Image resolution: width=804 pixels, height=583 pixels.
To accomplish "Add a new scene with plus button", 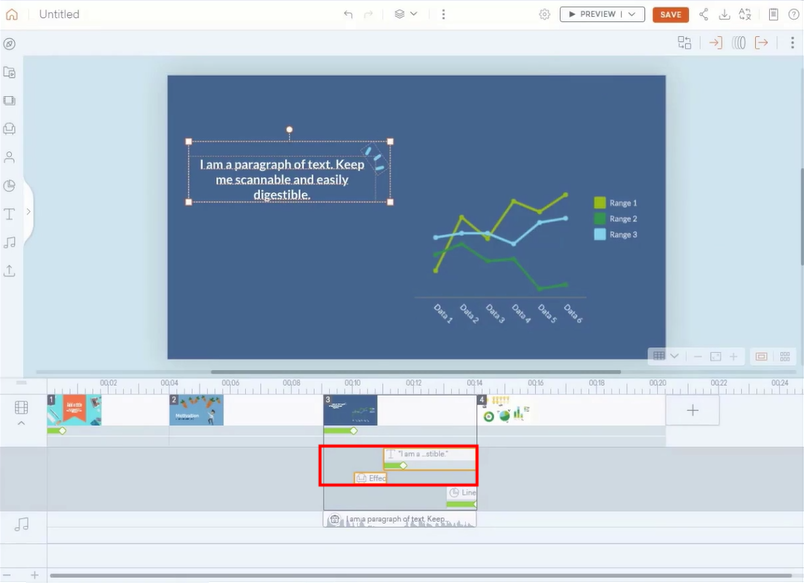I will pos(692,410).
